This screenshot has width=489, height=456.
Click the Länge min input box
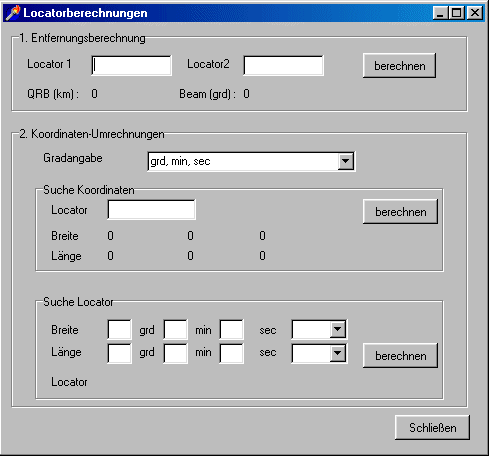[176, 353]
